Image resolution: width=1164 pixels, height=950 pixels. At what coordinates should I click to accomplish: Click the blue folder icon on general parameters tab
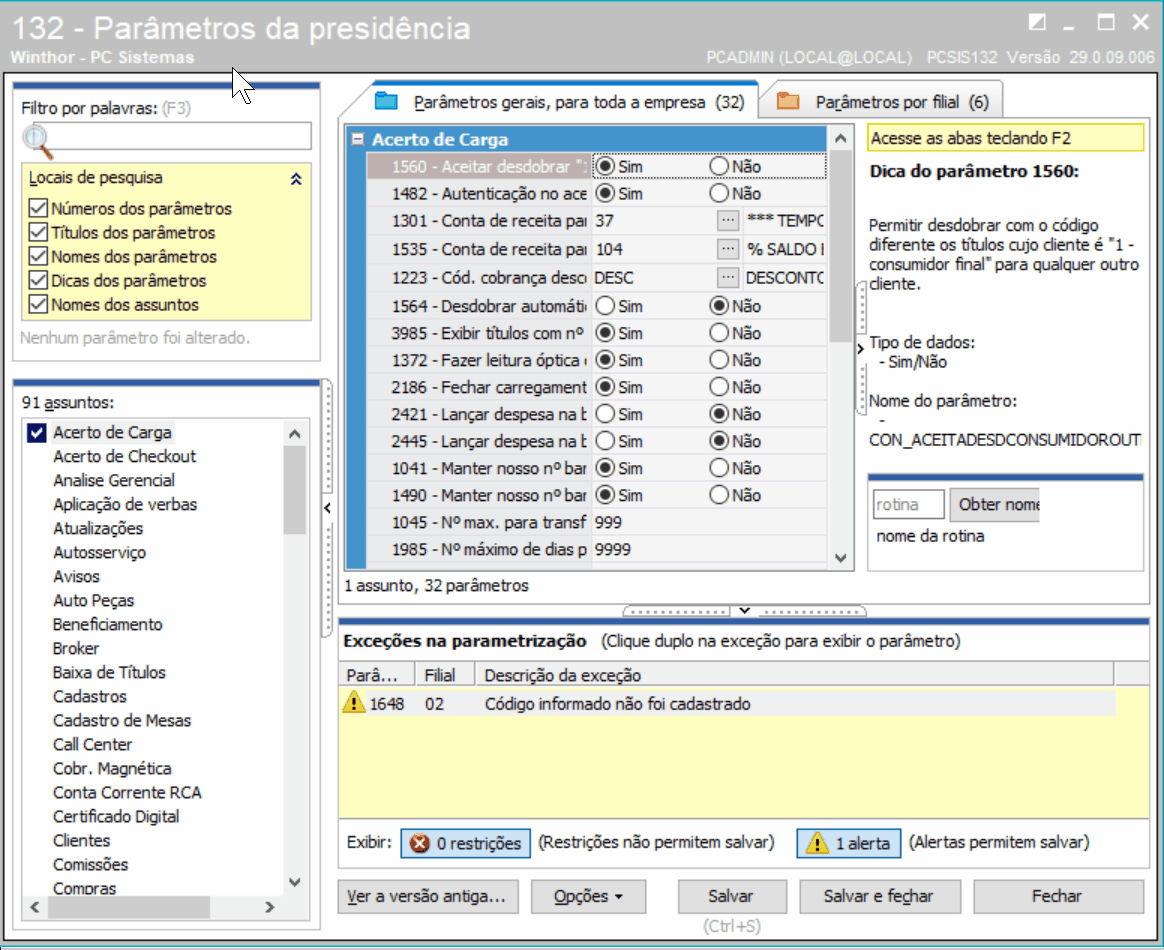pos(387,101)
